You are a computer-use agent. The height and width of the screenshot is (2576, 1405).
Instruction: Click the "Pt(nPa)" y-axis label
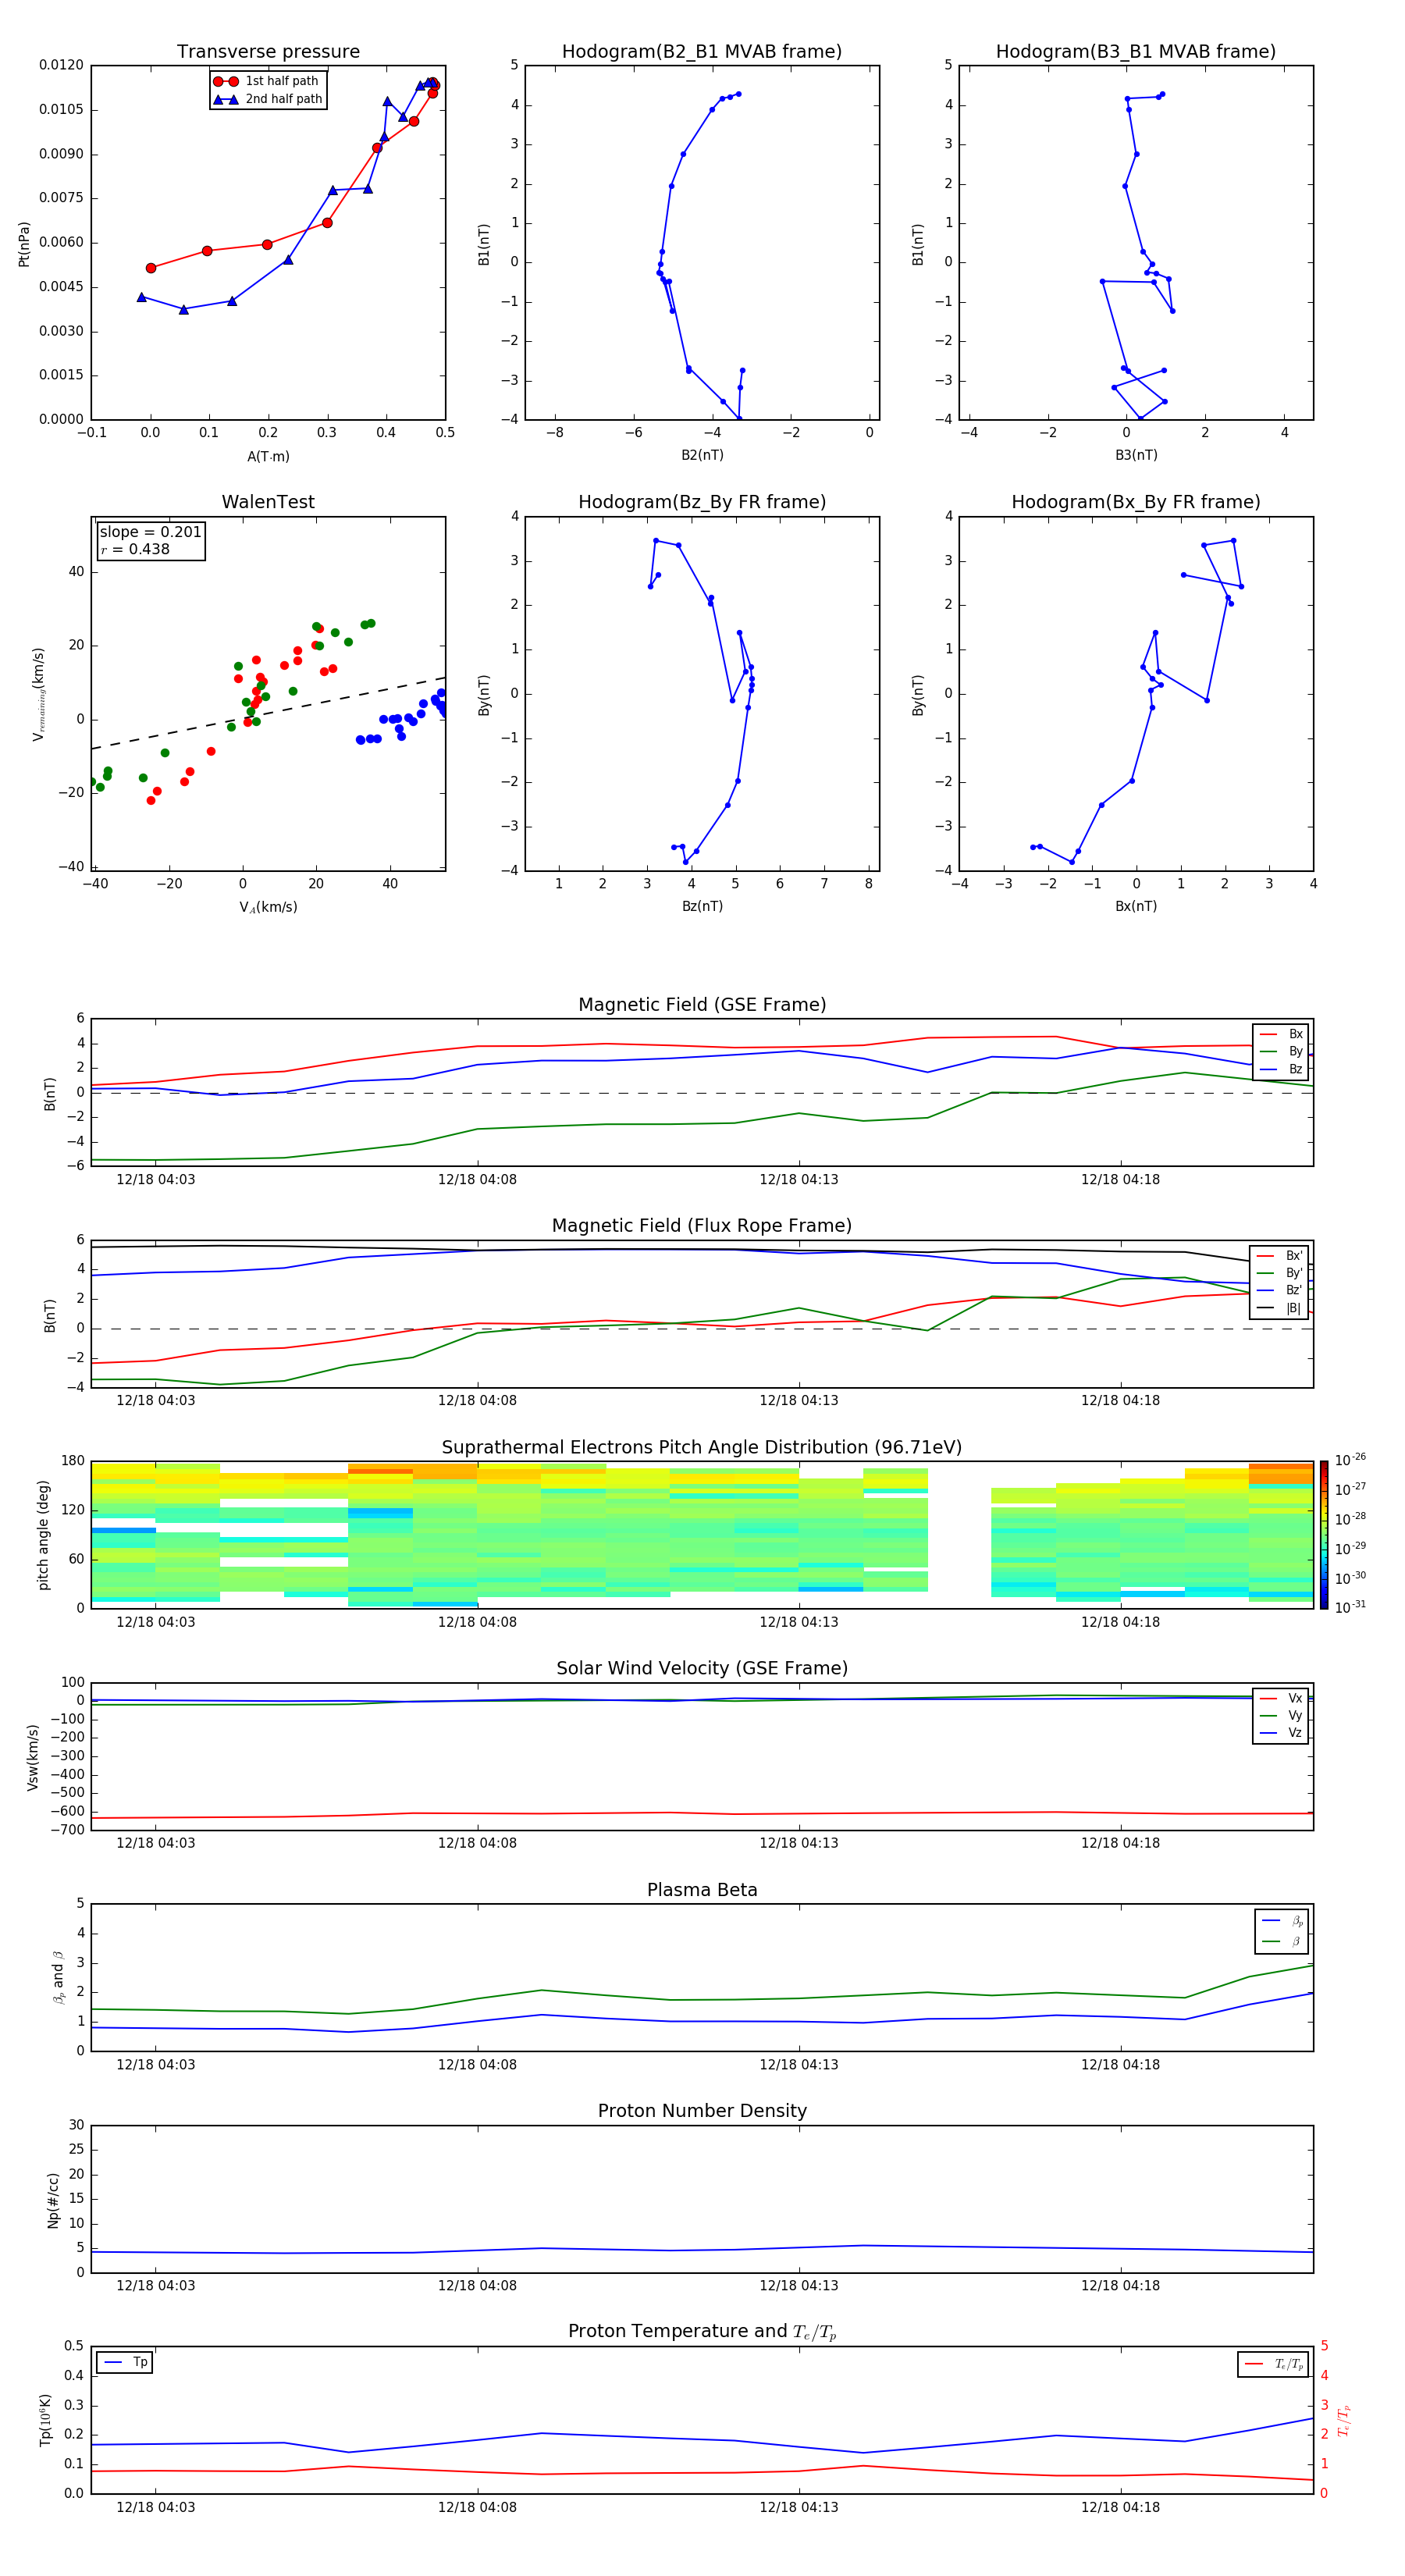point(24,244)
